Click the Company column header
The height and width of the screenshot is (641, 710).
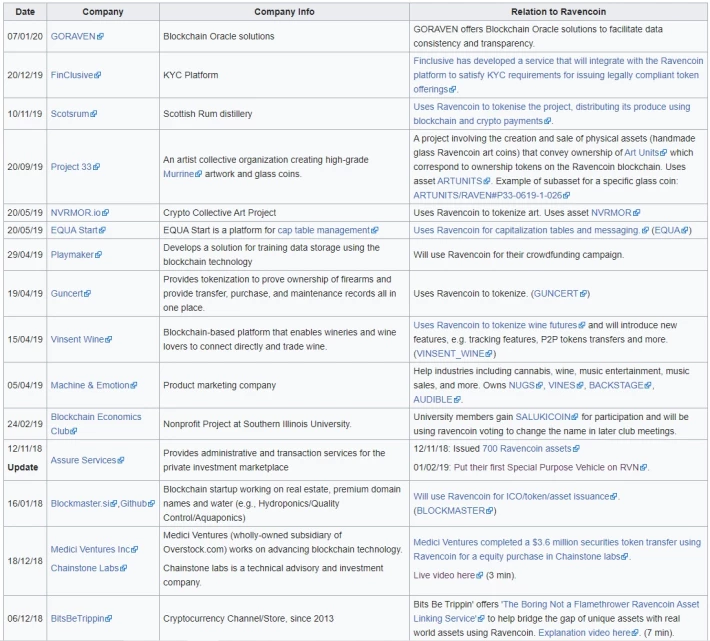[x=103, y=12]
